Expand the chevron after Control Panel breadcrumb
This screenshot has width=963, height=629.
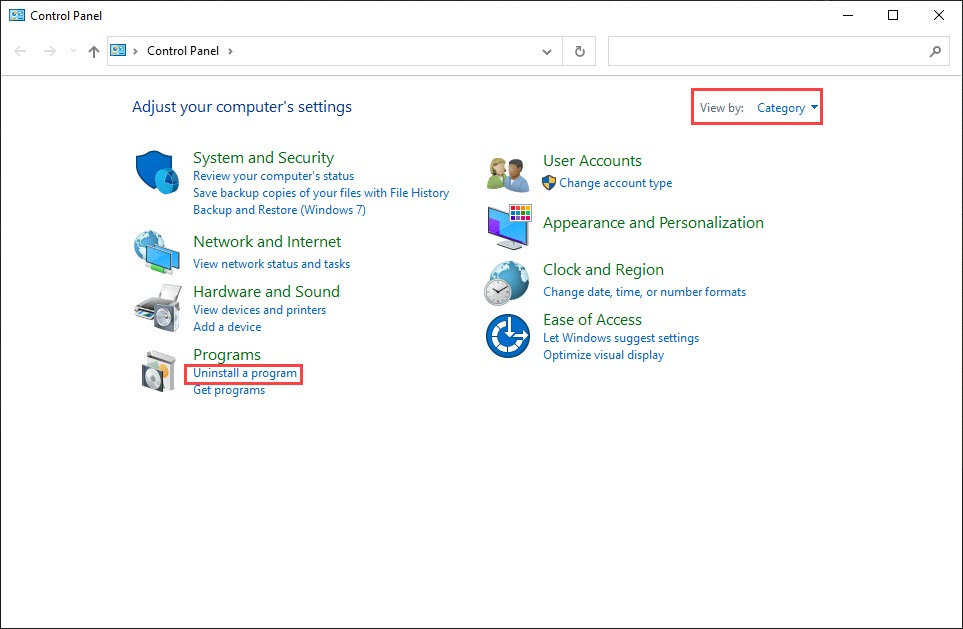point(230,51)
